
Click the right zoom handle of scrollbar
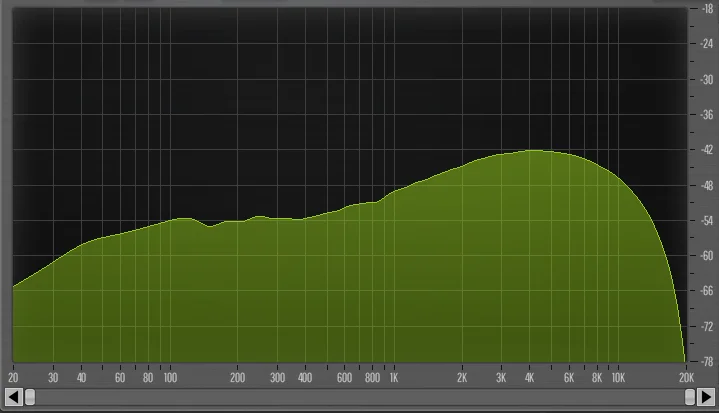(x=690, y=397)
